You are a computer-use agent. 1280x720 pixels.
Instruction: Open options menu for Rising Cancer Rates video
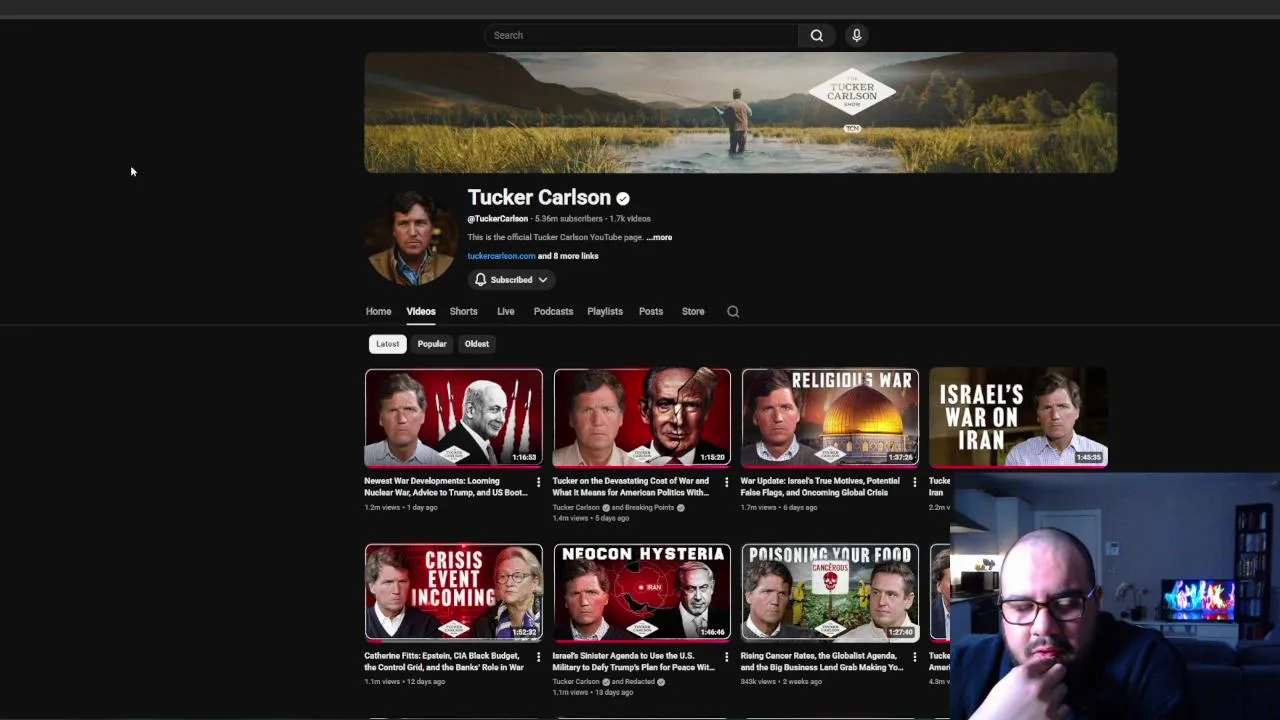pyautogui.click(x=914, y=658)
